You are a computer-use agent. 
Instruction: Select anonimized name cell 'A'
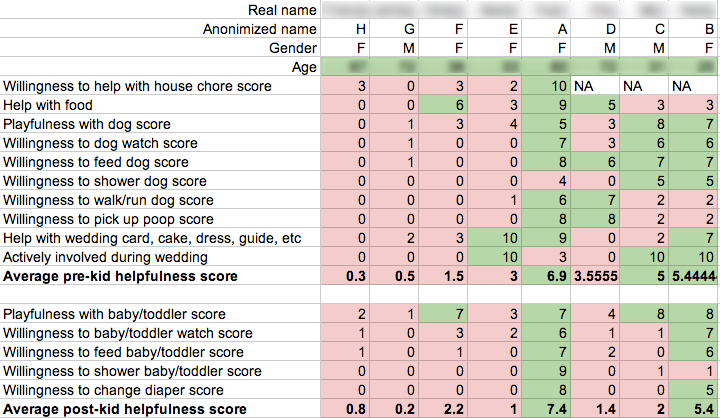pyautogui.click(x=546, y=29)
